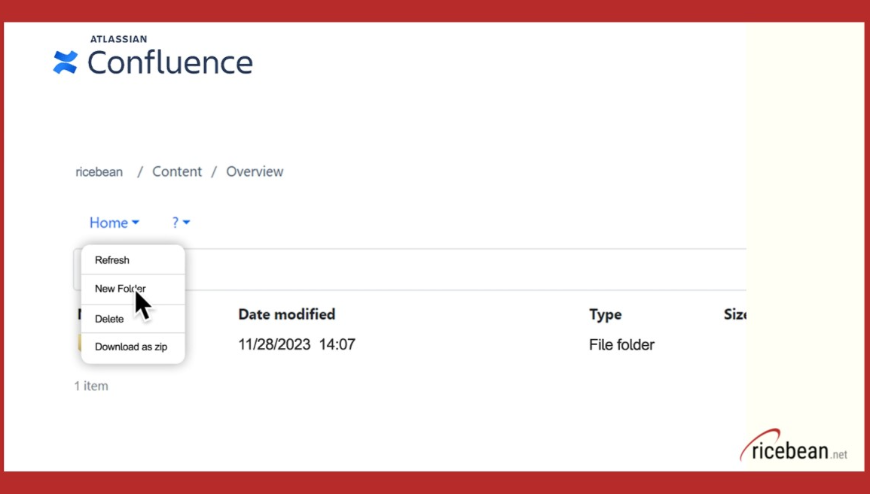Select Delete from the Home menu
This screenshot has height=494, width=870.
(x=109, y=319)
